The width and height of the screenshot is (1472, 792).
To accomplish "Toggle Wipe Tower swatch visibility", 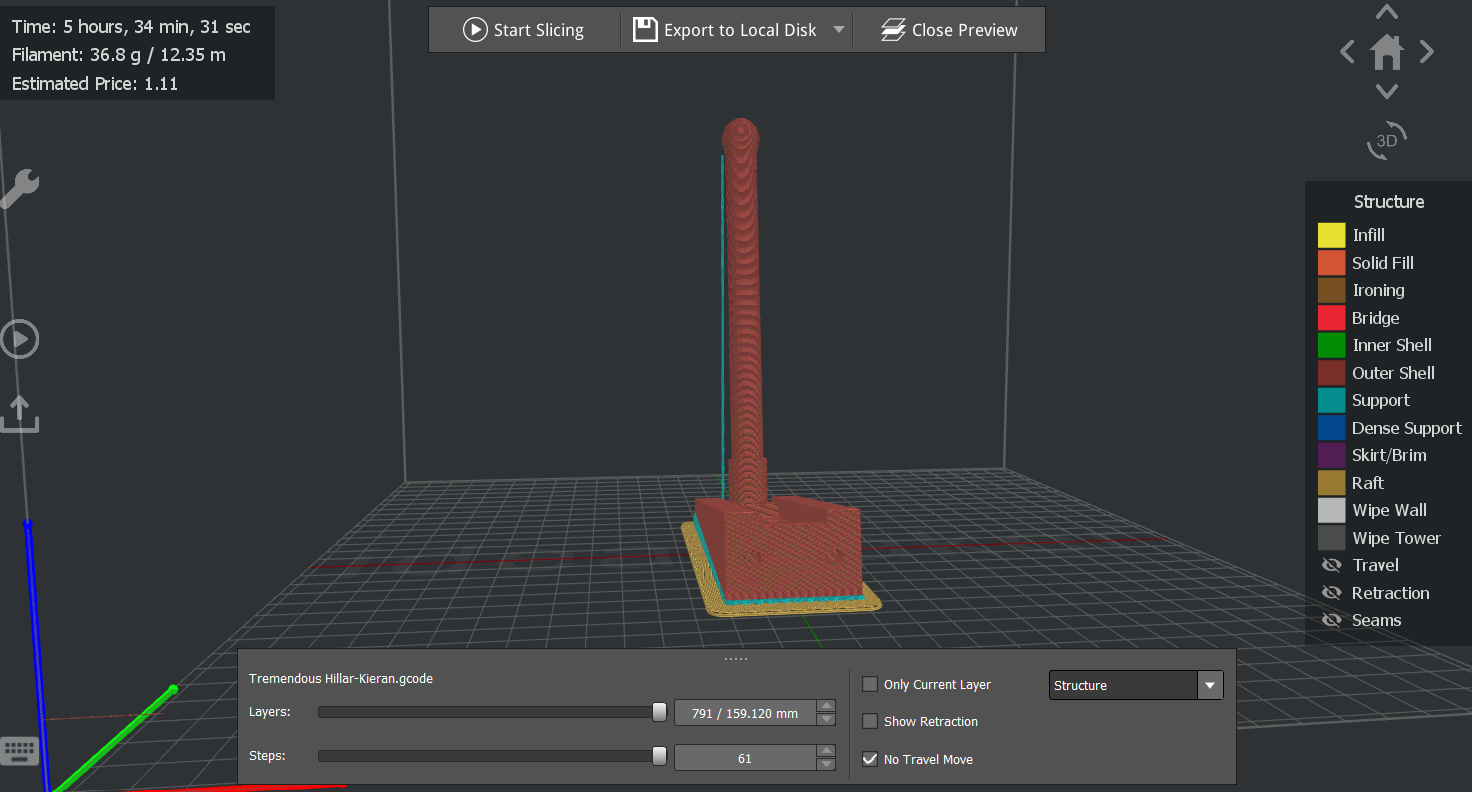I will tap(1331, 538).
